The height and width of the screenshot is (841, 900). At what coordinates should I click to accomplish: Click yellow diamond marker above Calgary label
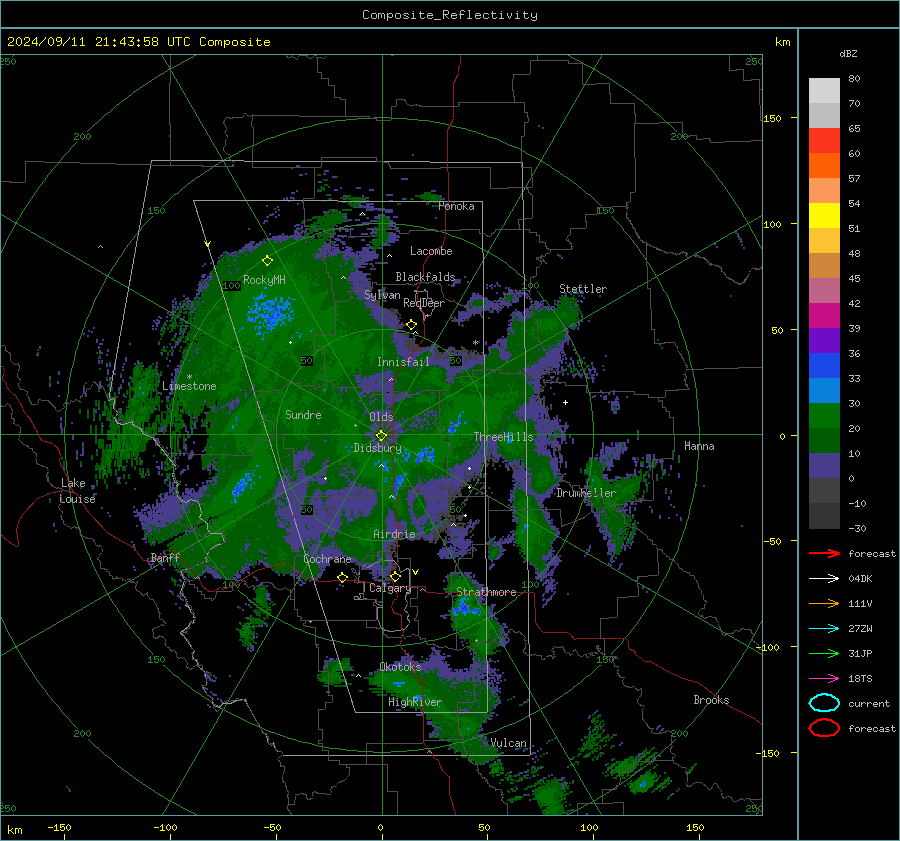point(395,576)
